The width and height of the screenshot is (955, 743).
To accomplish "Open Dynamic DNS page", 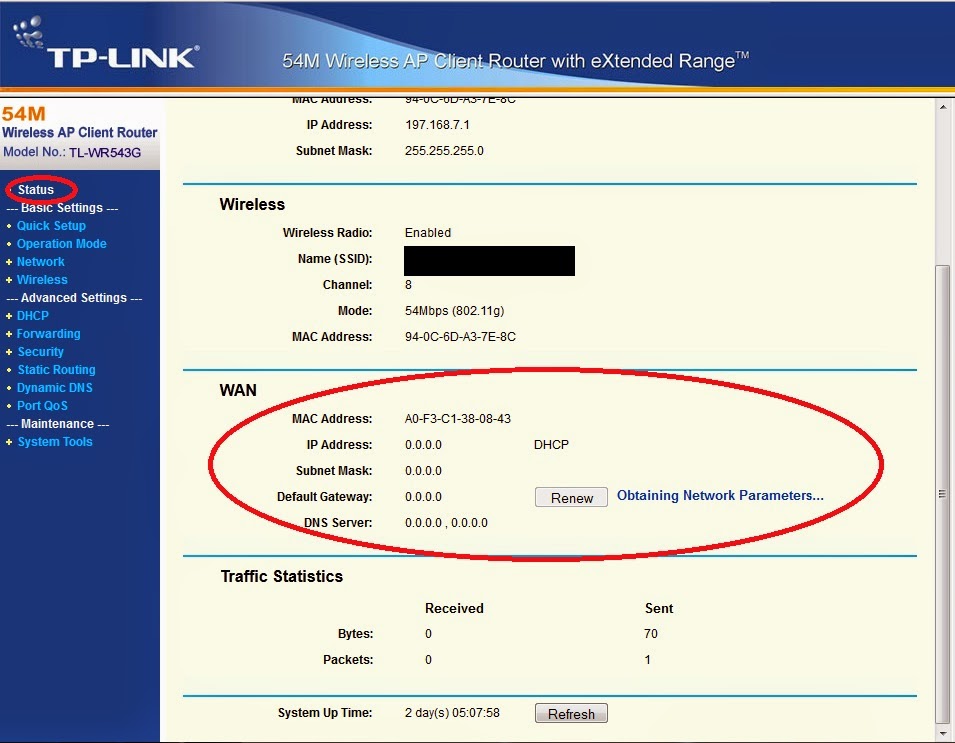I will pyautogui.click(x=55, y=387).
